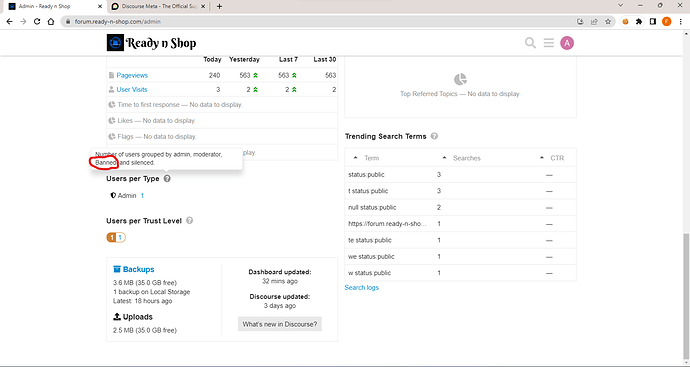Click the Top Referred Topics placeholder text
The width and height of the screenshot is (690, 367).
(x=460, y=94)
